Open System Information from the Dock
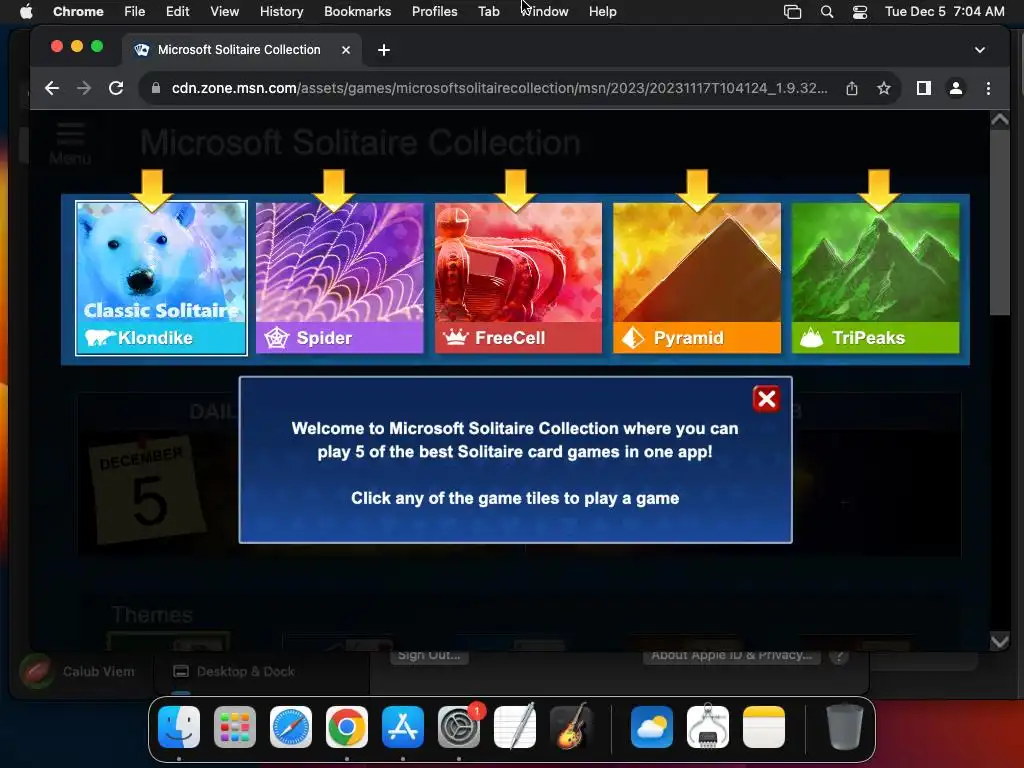1024x768 pixels. tap(708, 726)
